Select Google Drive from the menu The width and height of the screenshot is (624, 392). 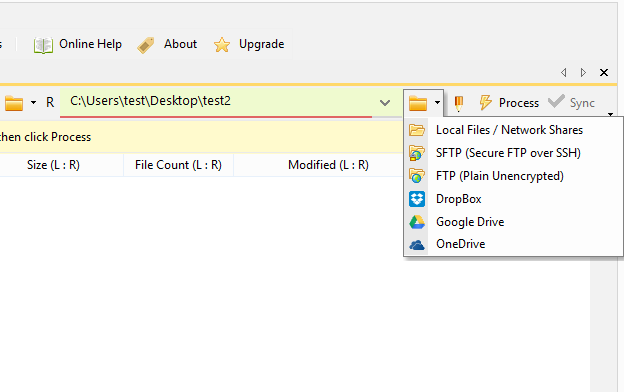(513, 222)
